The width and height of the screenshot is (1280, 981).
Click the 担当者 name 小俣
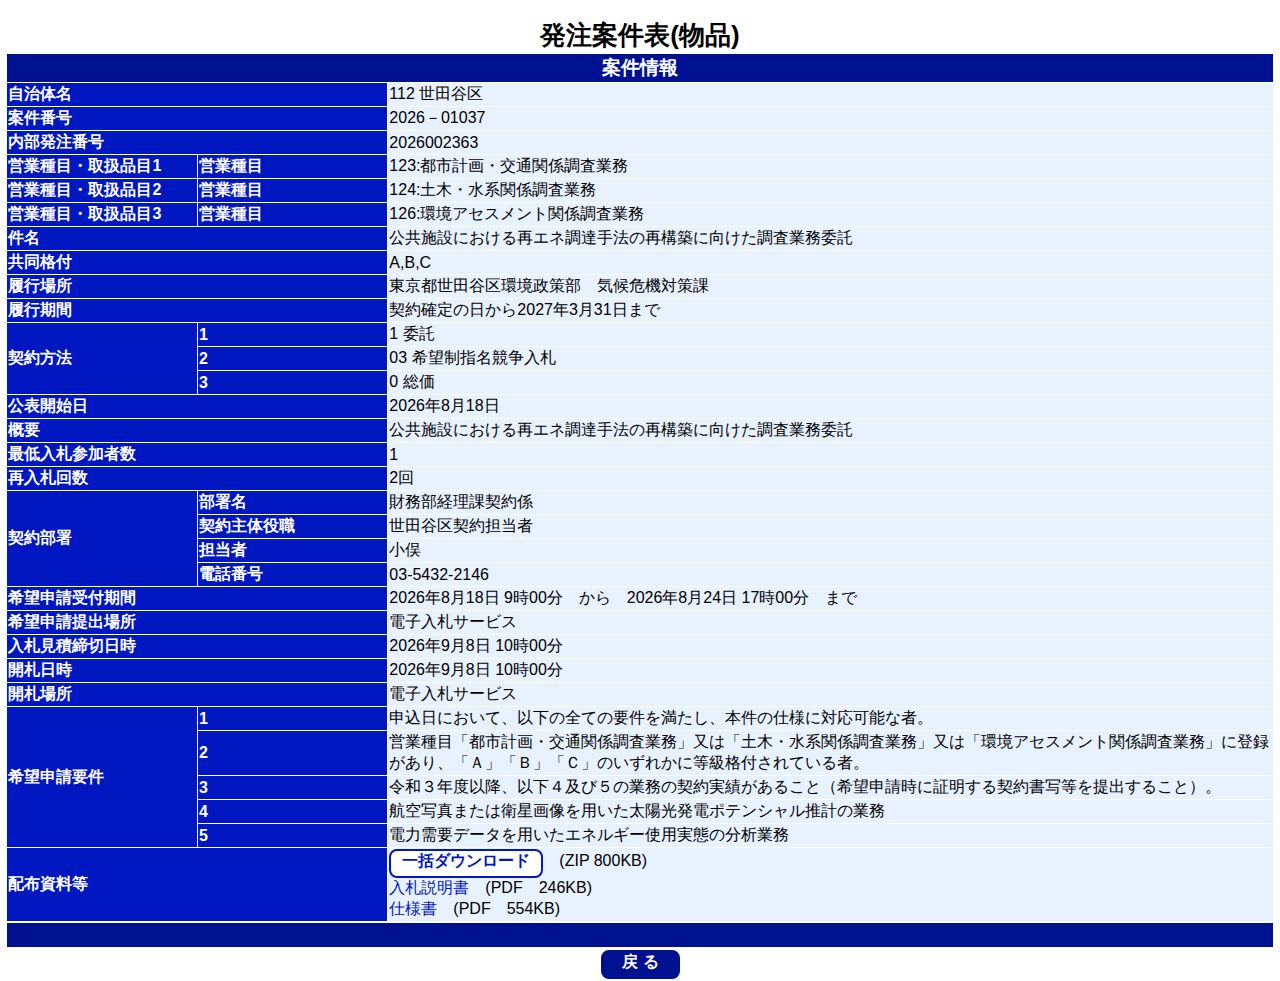(405, 550)
